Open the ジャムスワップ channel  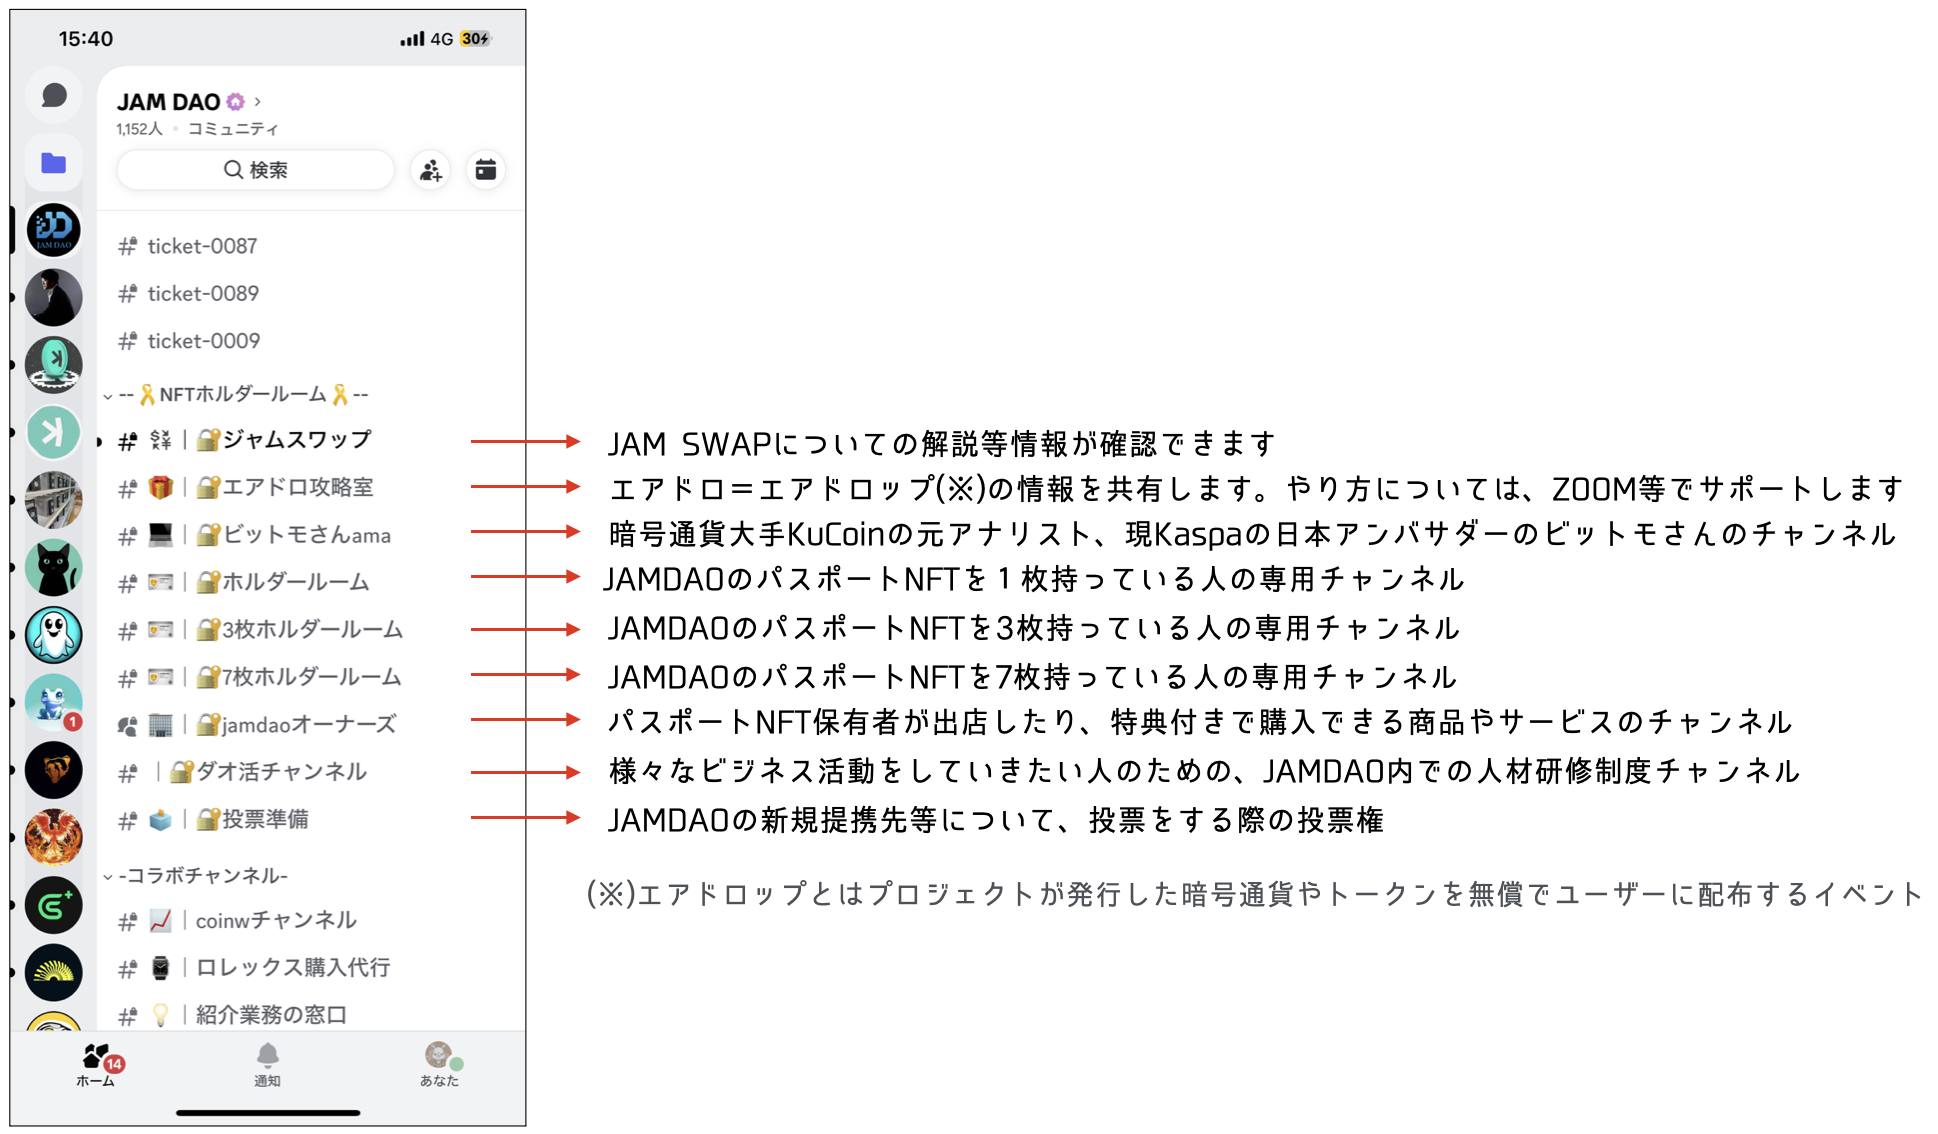(x=296, y=440)
